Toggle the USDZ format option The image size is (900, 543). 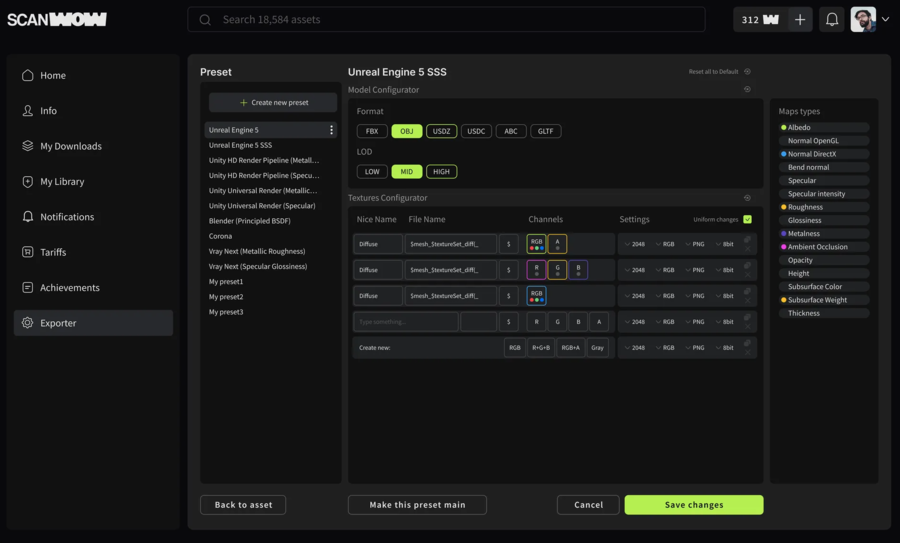441,131
